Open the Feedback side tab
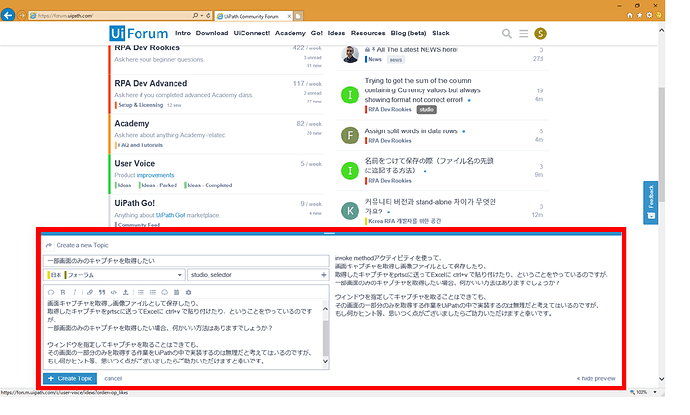The width and height of the screenshot is (690, 415). pos(650,202)
